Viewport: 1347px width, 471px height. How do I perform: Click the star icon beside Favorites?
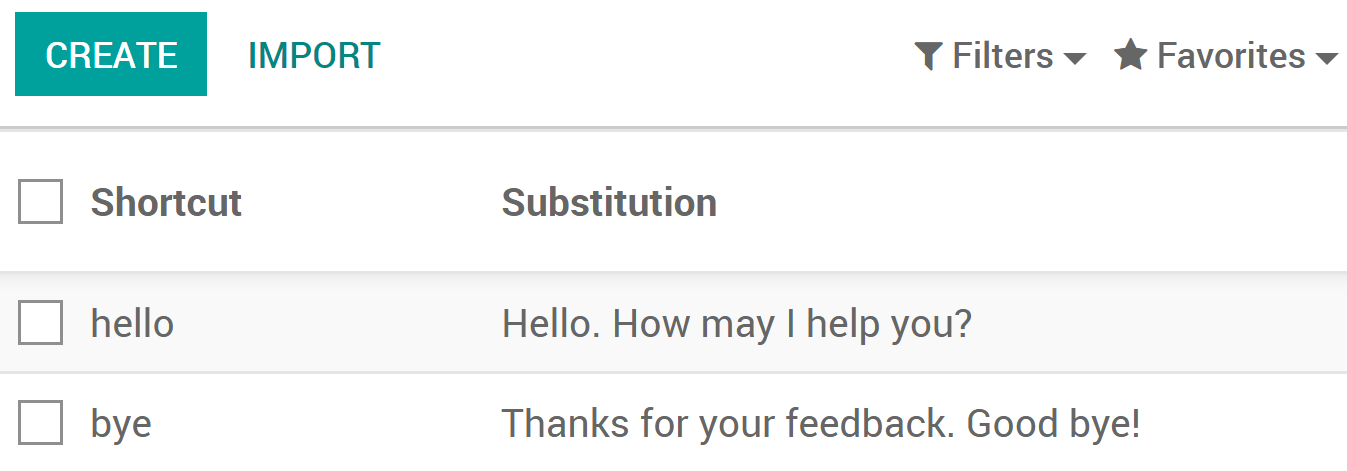(x=1130, y=55)
